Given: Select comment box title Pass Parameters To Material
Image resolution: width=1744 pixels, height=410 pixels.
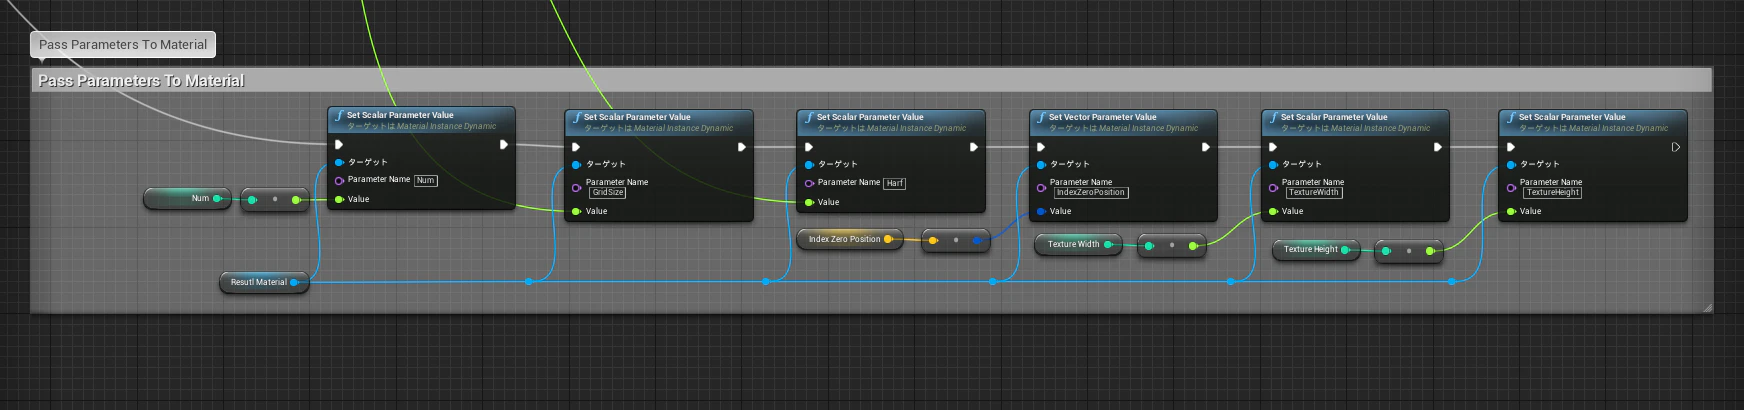Looking at the screenshot, I should tap(141, 81).
